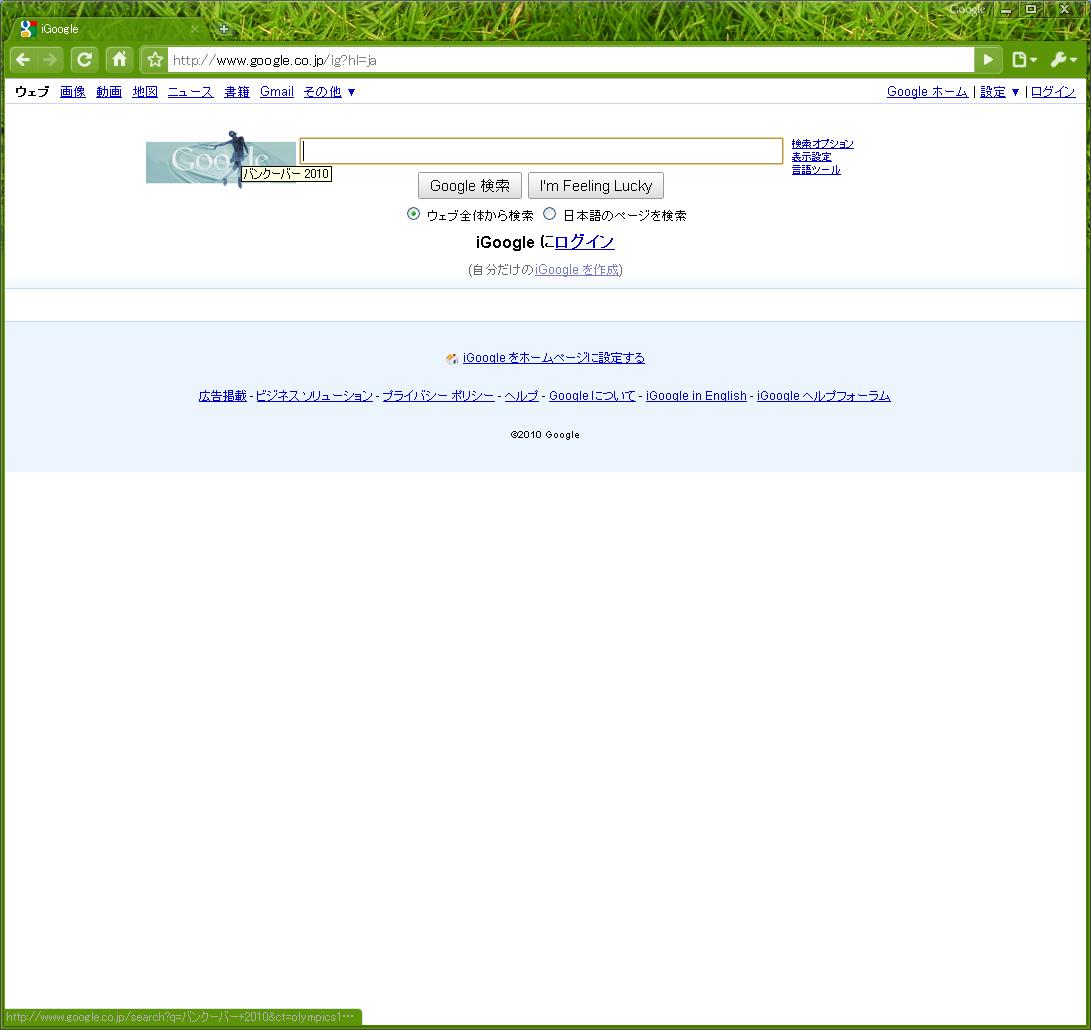Click the ©2010 Google copyright text

(545, 434)
